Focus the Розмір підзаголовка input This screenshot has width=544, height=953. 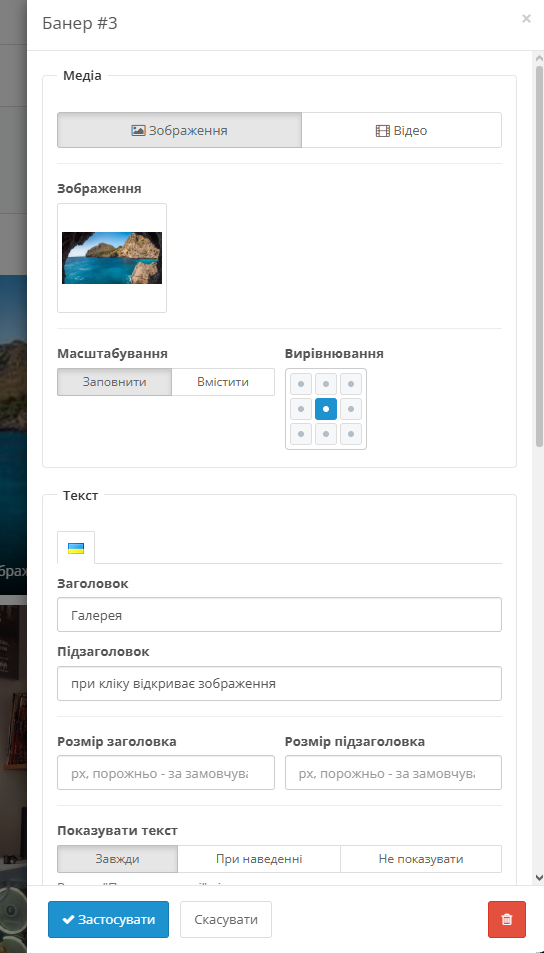pos(393,773)
